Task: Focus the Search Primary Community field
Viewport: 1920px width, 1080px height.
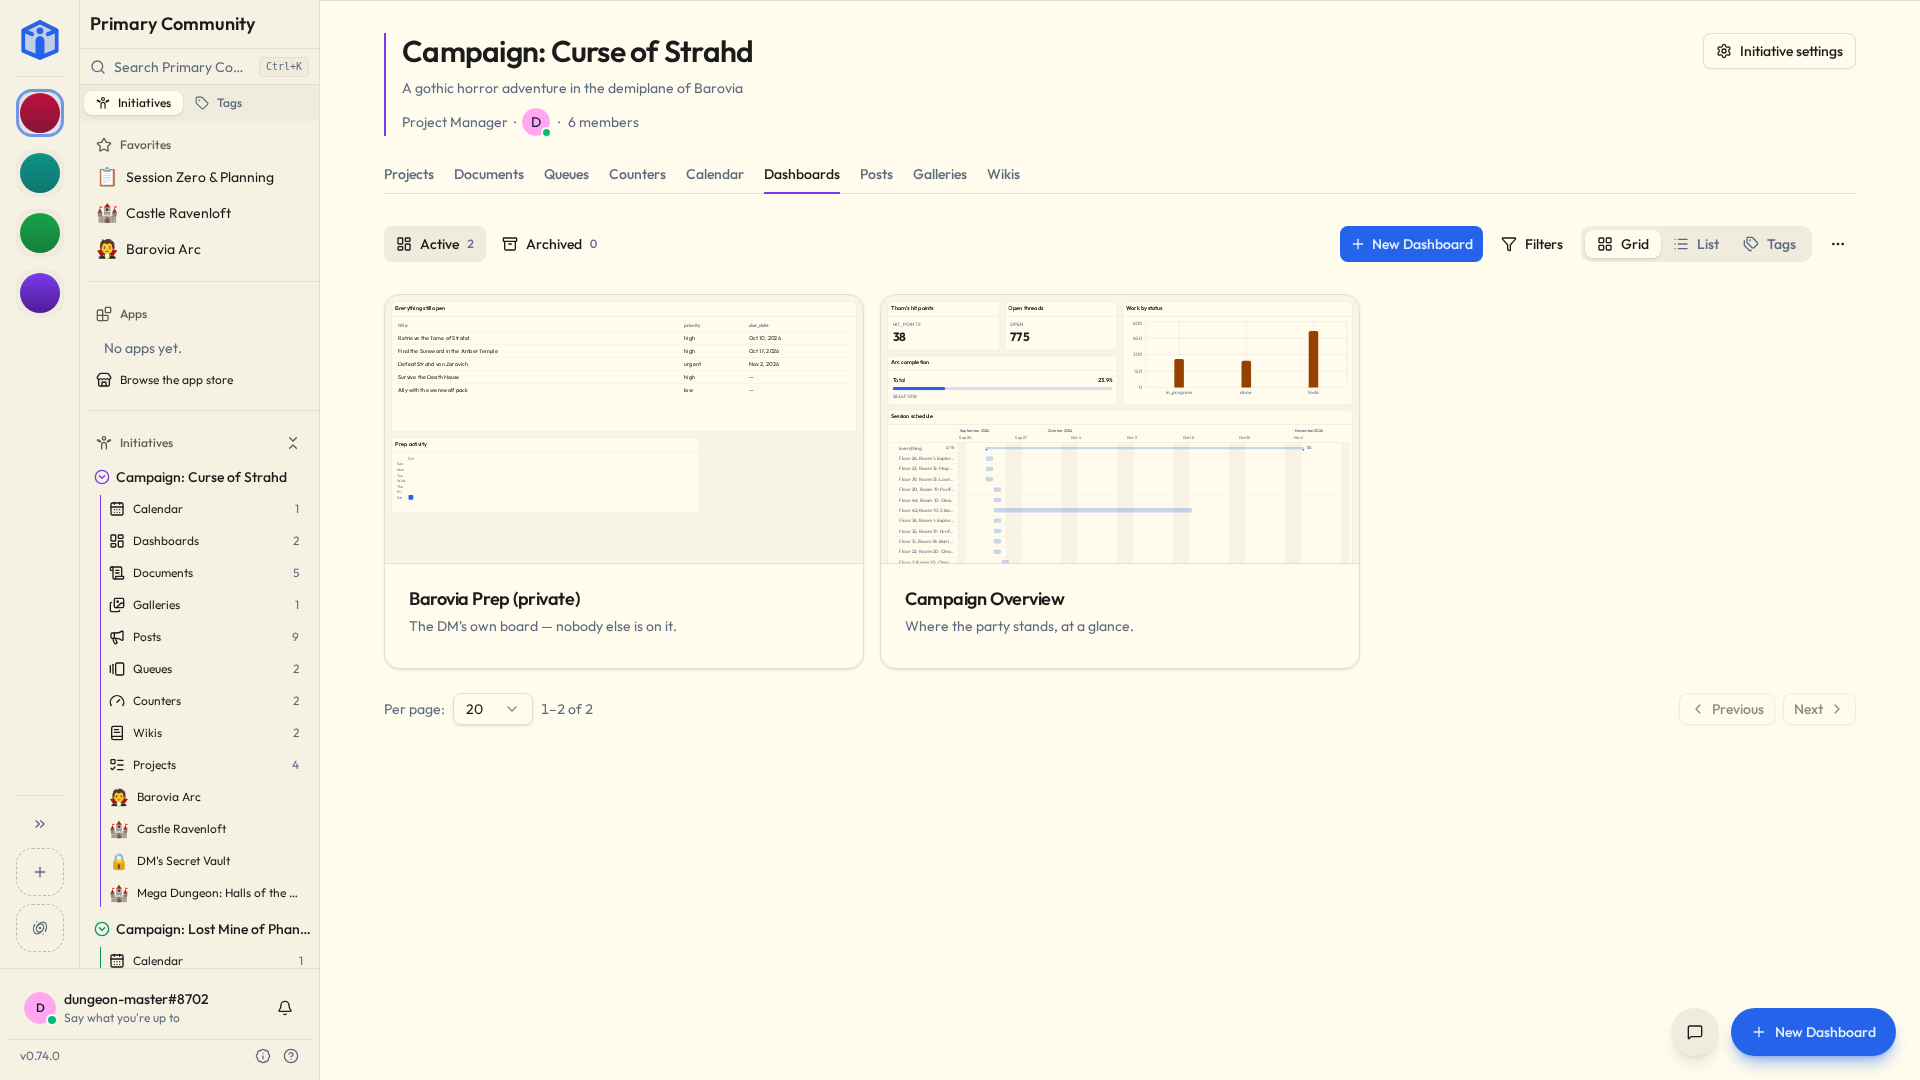Action: (200, 67)
